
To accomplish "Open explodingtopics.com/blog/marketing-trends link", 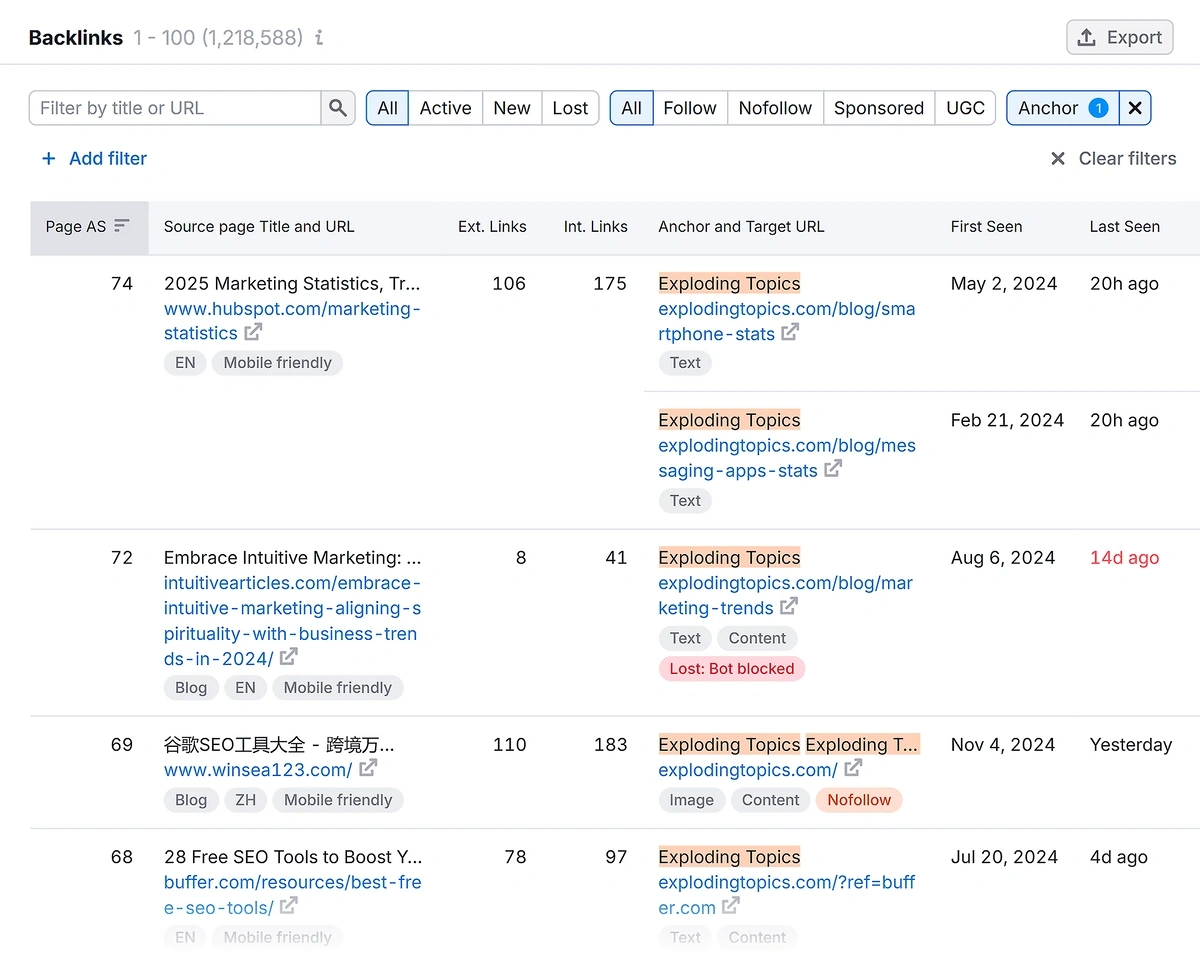I will coord(785,595).
